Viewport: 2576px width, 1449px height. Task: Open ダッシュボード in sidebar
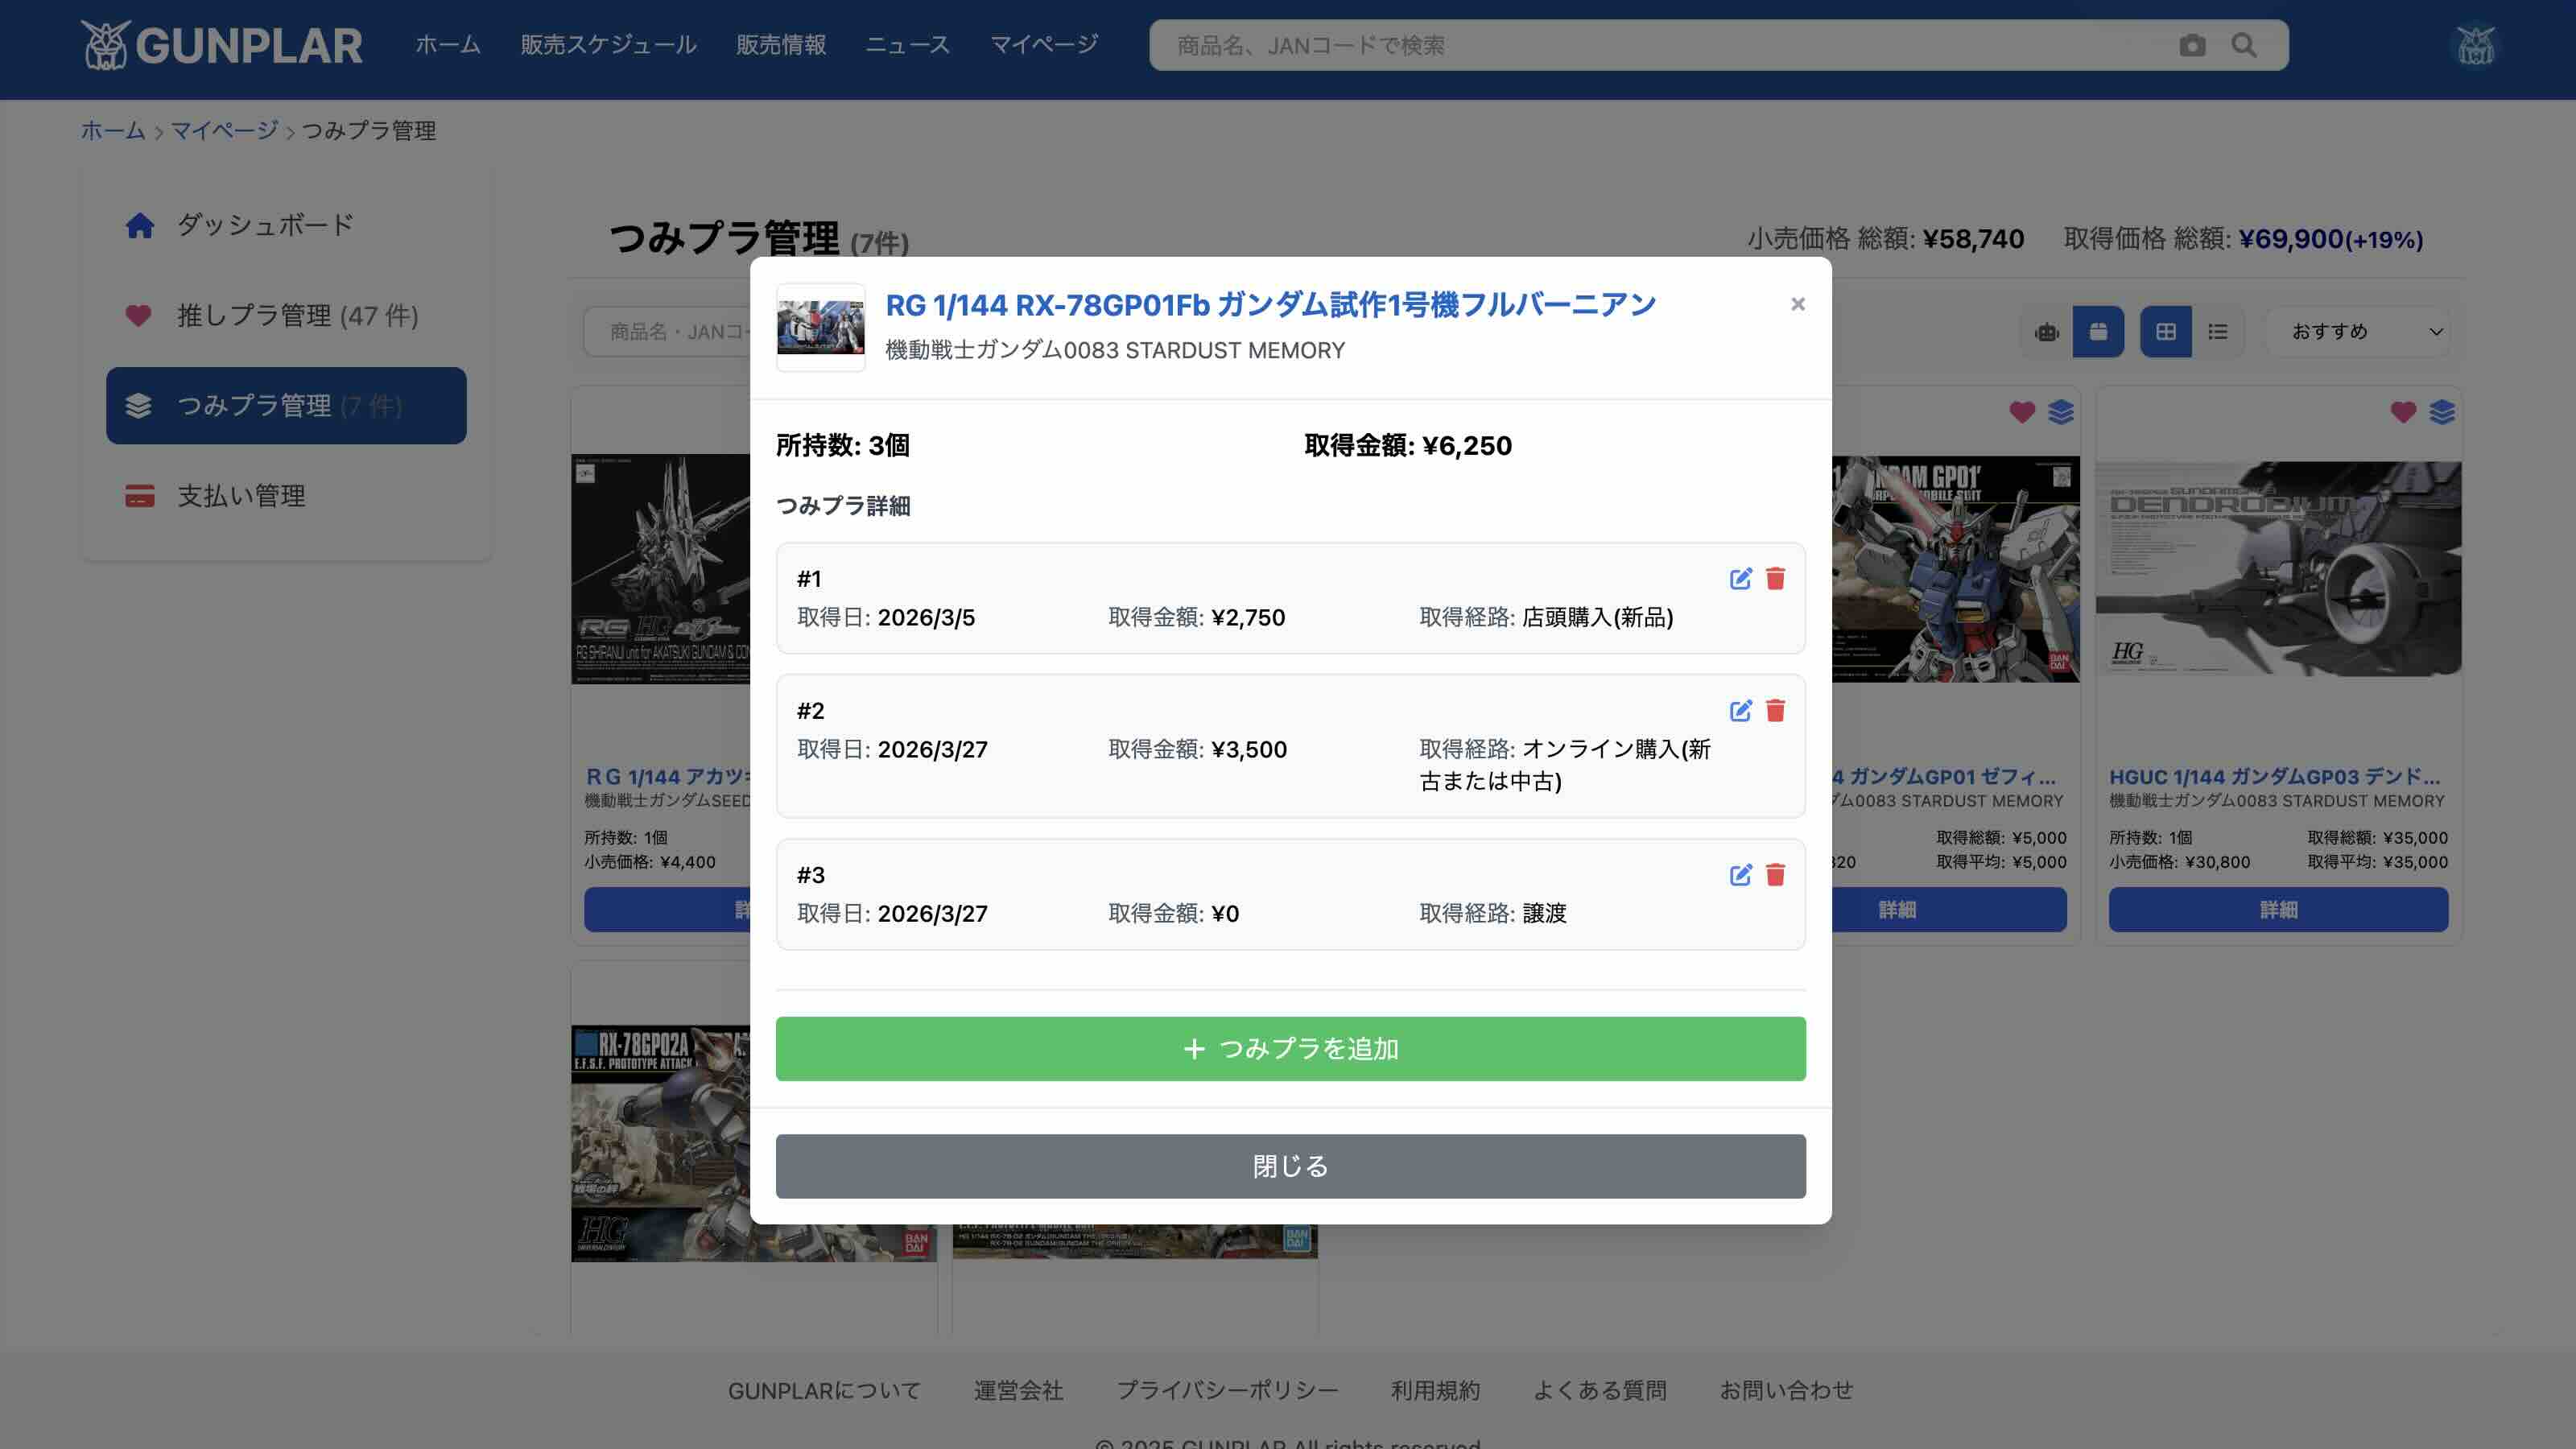tap(286, 225)
